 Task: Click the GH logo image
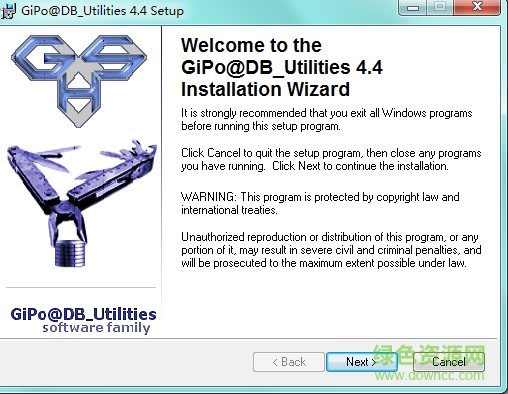[79, 81]
